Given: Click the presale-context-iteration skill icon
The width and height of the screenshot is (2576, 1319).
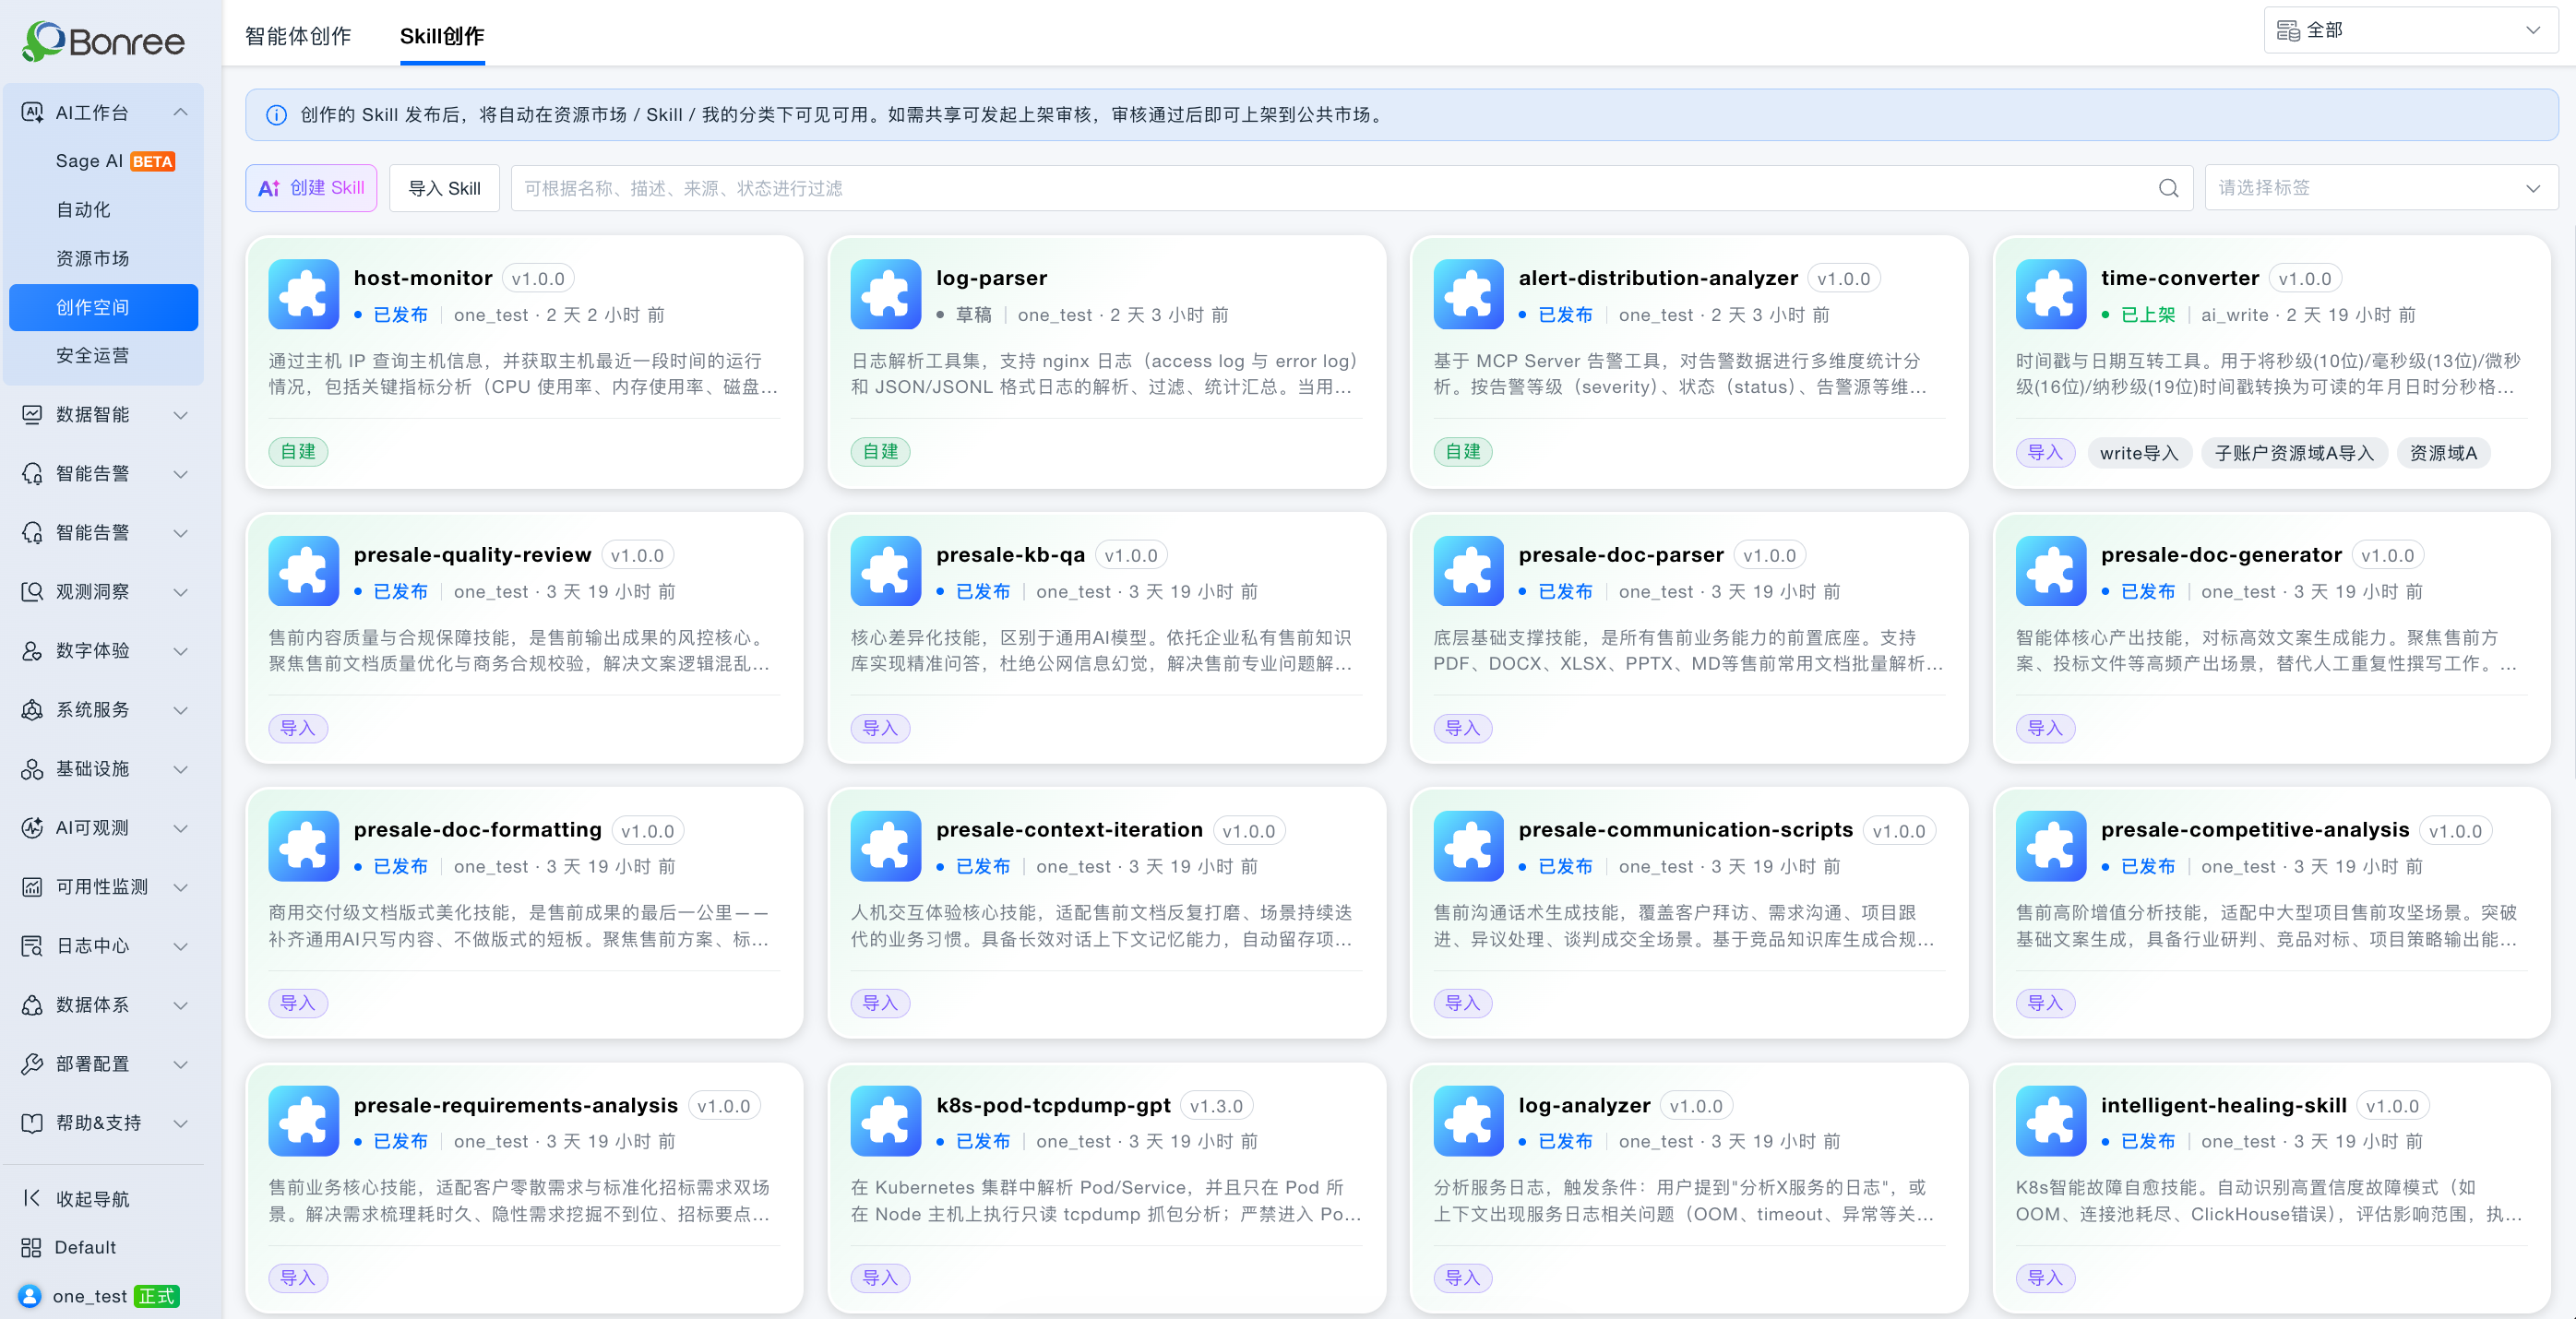Looking at the screenshot, I should (x=885, y=846).
